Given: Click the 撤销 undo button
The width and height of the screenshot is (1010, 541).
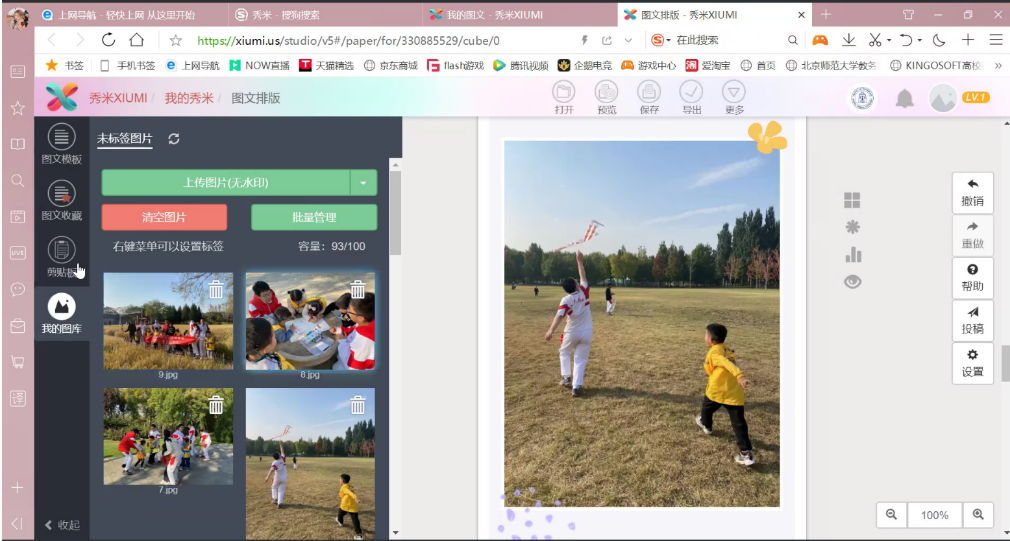Looking at the screenshot, I should (x=972, y=193).
